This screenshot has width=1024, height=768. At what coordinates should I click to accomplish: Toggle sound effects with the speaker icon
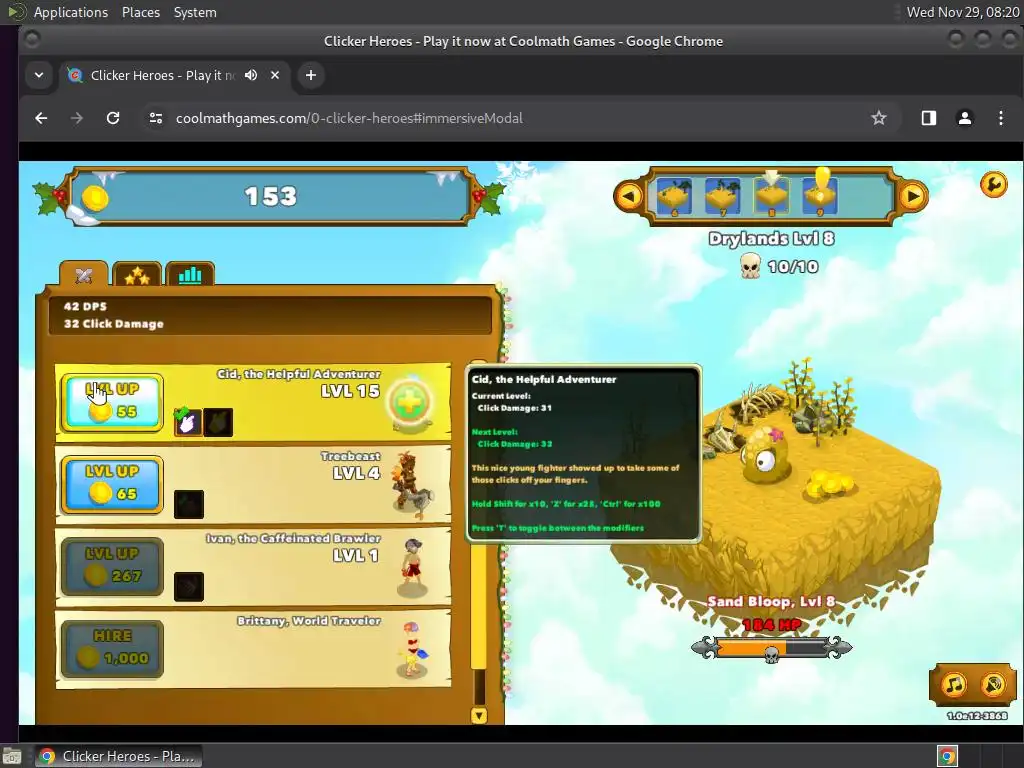pos(993,684)
